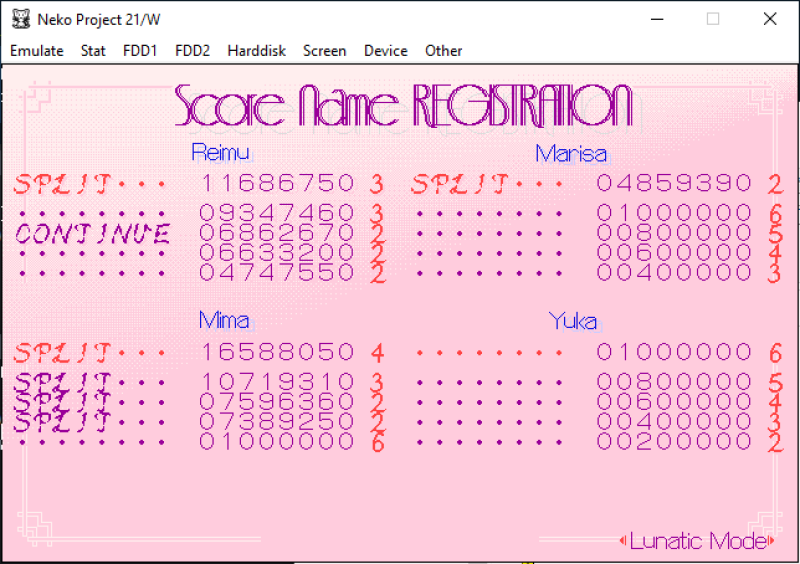Click the Reimu character heading
The height and width of the screenshot is (564, 800).
coord(220,152)
